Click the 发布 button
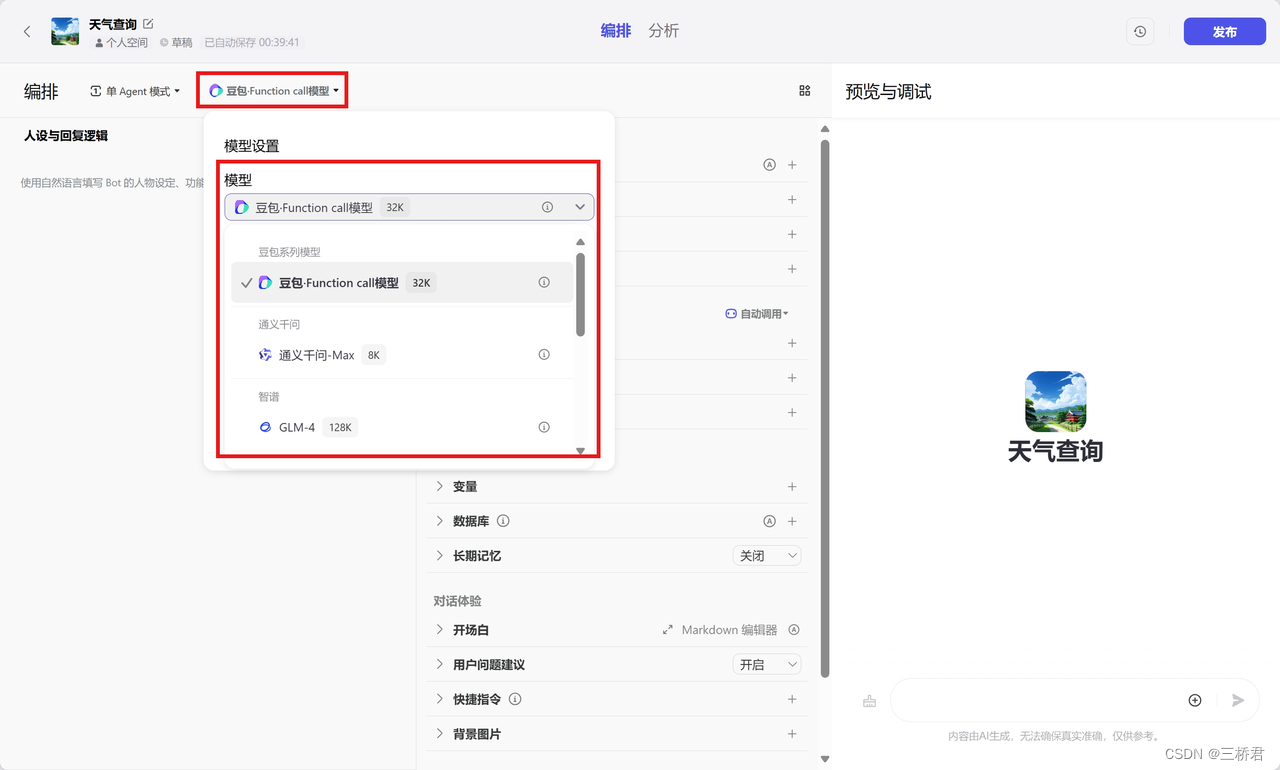This screenshot has height=770, width=1280. tap(1224, 32)
